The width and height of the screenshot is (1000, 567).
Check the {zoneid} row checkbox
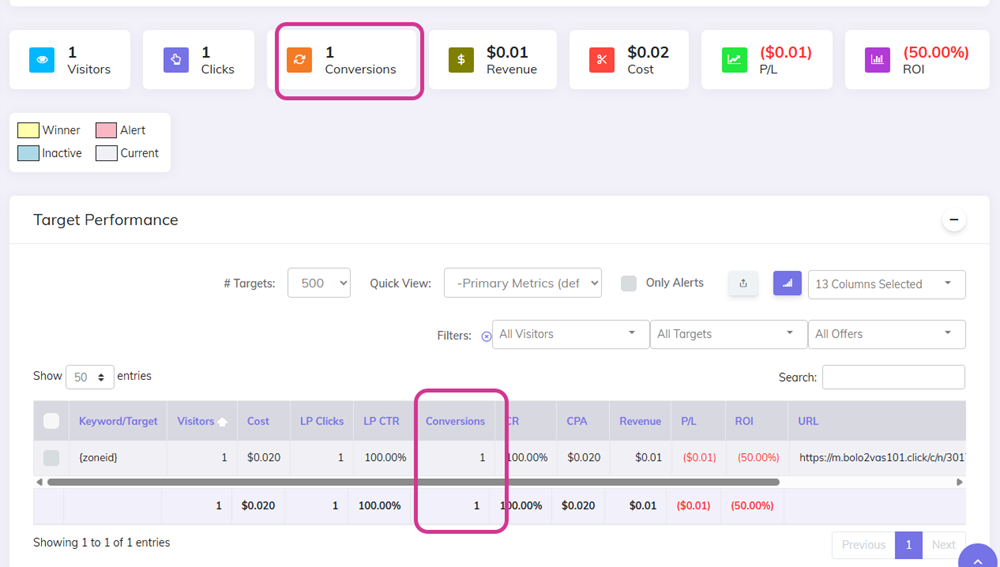click(x=51, y=457)
